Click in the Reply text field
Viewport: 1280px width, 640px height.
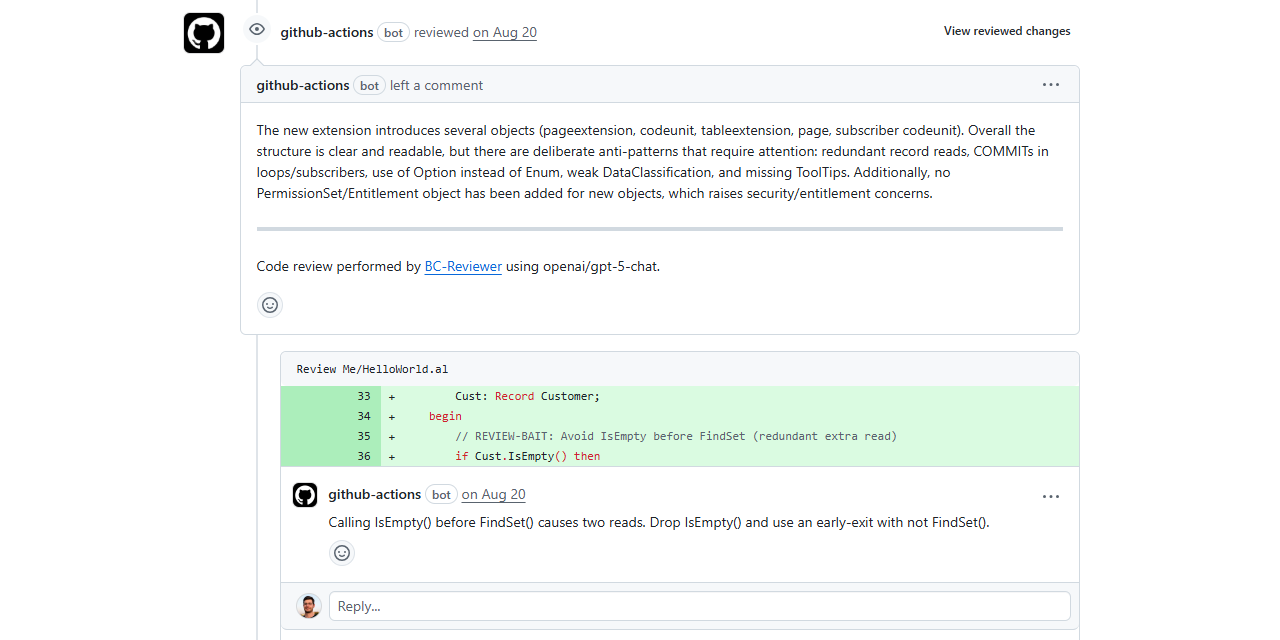click(700, 606)
